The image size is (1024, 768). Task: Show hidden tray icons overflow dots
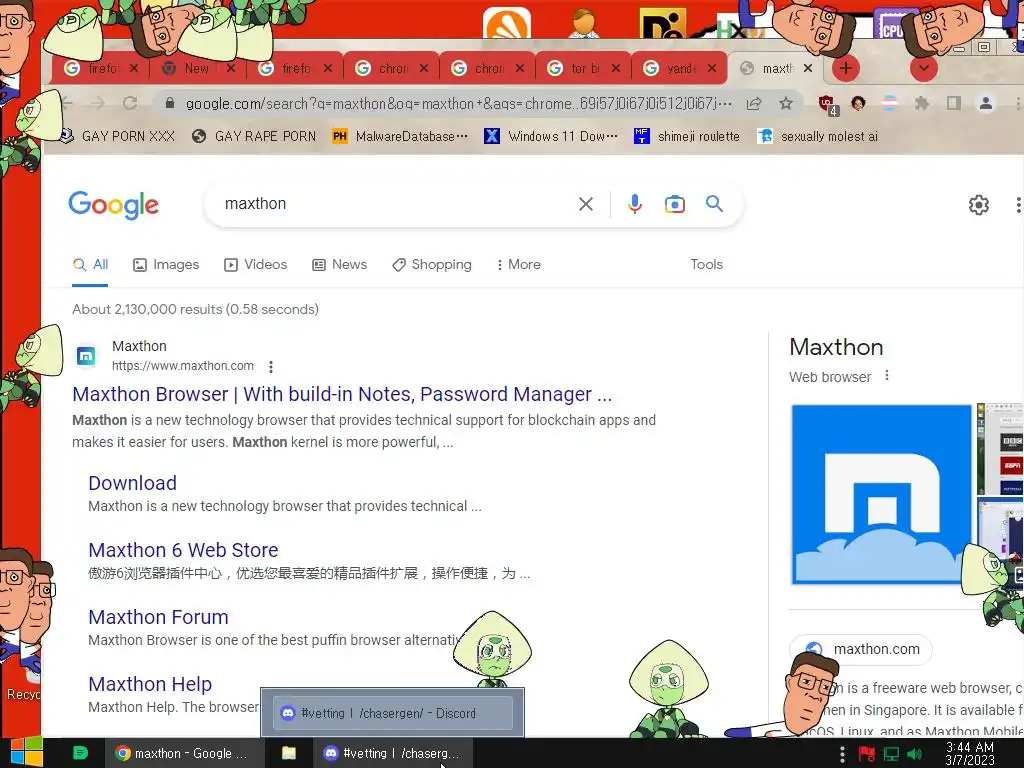tap(842, 754)
